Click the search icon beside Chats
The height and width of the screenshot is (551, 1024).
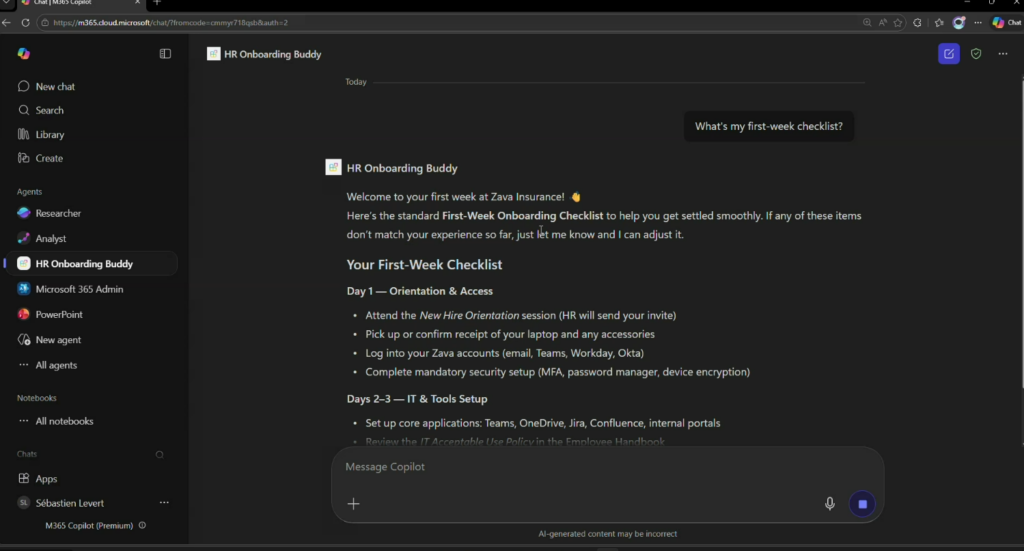[x=159, y=454]
